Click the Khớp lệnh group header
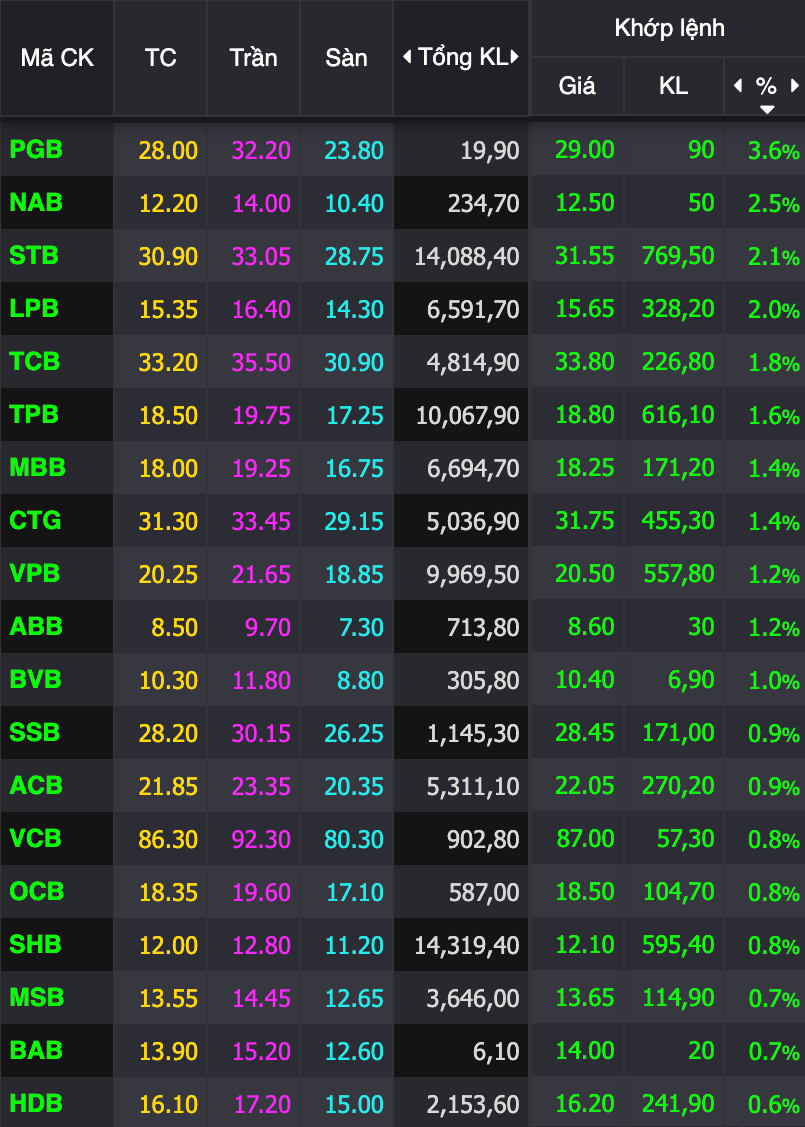Screen dimensions: 805x1127 tap(669, 28)
